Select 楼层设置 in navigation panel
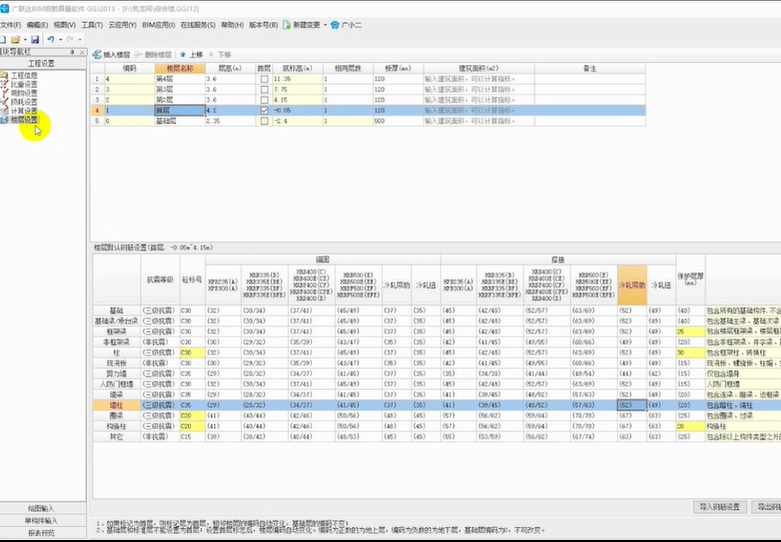This screenshot has height=542, width=781. [x=24, y=119]
